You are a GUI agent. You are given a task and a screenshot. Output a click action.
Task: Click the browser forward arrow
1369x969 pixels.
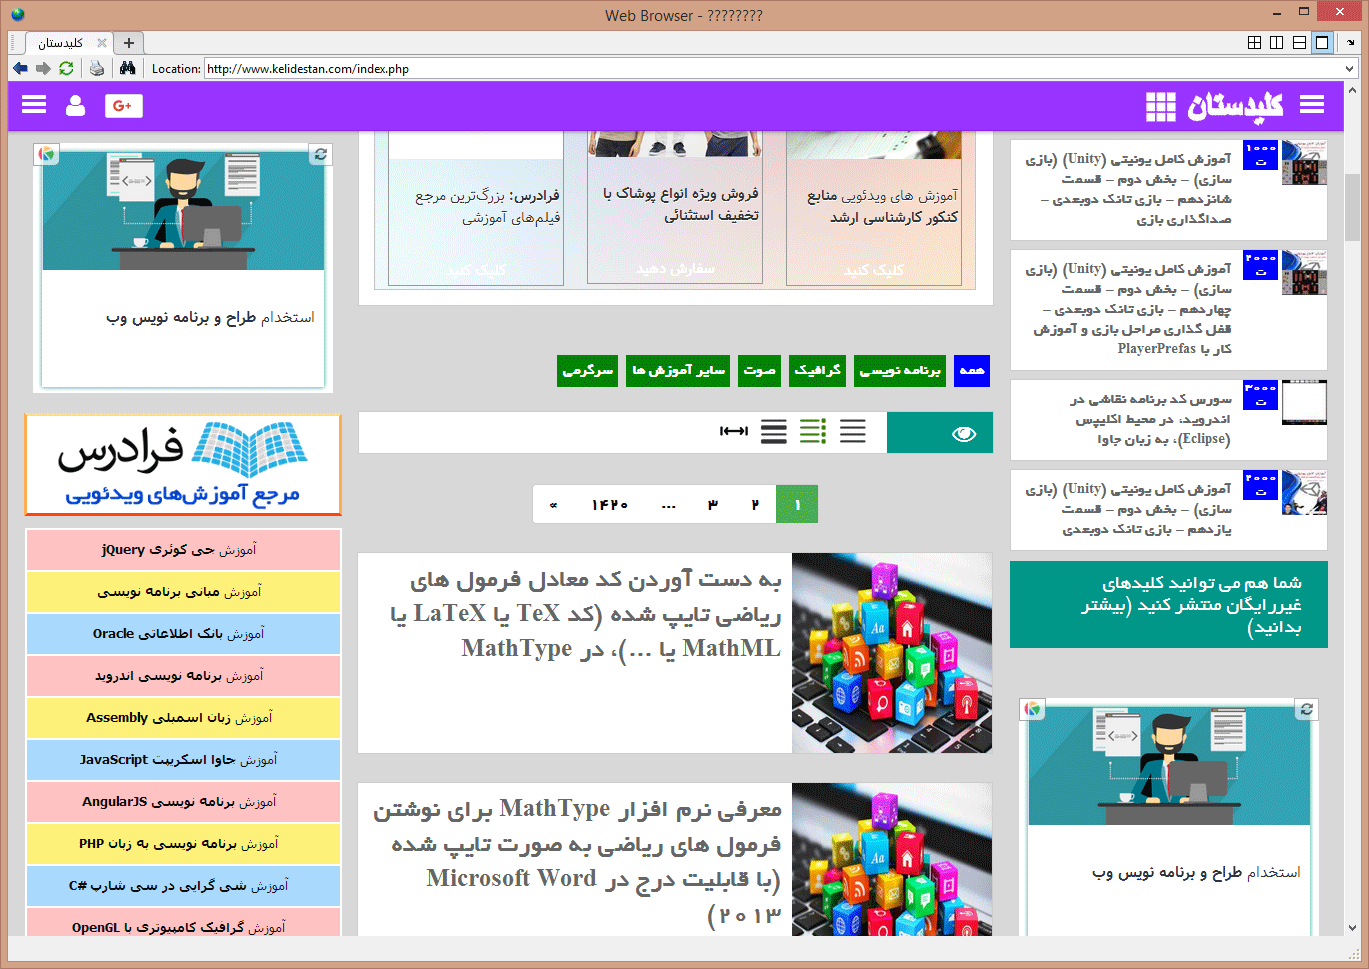pyautogui.click(x=43, y=68)
